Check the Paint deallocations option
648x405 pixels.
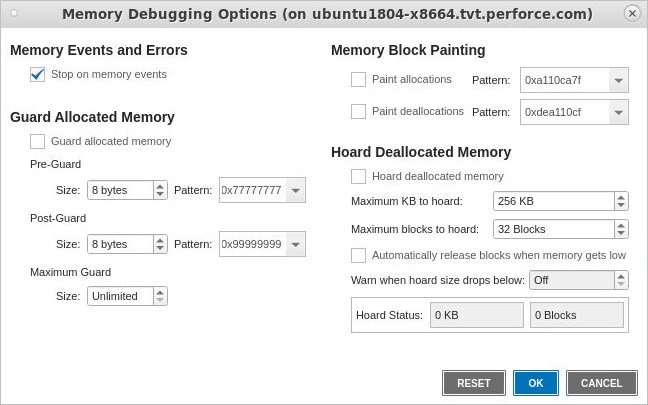point(359,111)
